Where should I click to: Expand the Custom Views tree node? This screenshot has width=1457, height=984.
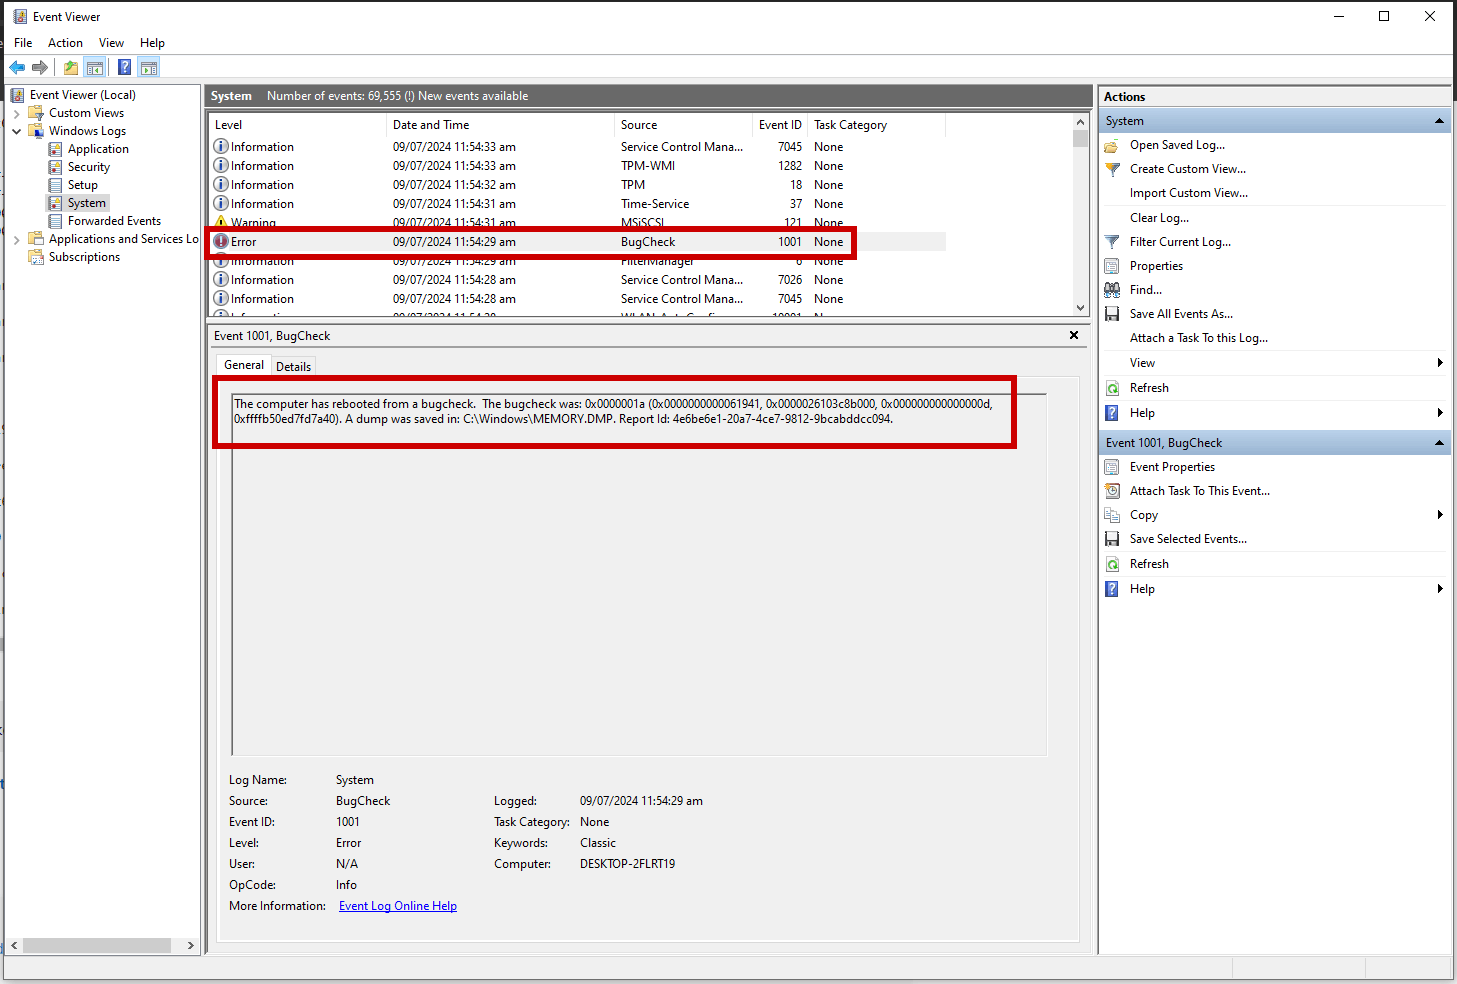click(17, 113)
